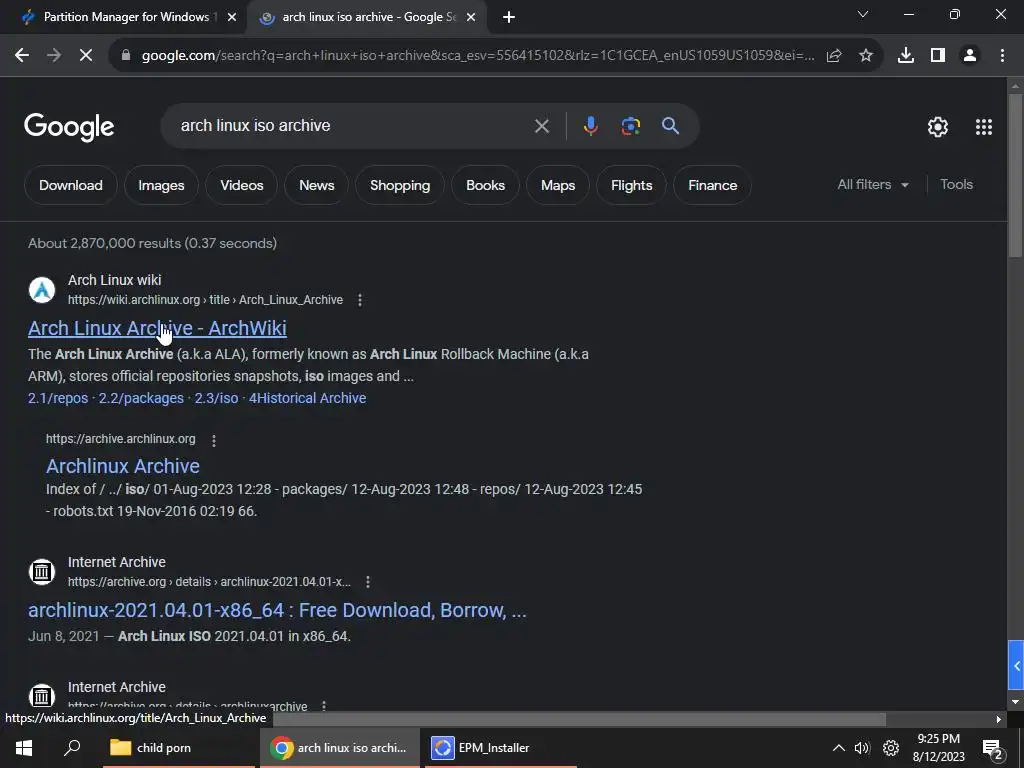The height and width of the screenshot is (768, 1024).
Task: Open the 2.3/iso sub-link
Action: pos(216,398)
